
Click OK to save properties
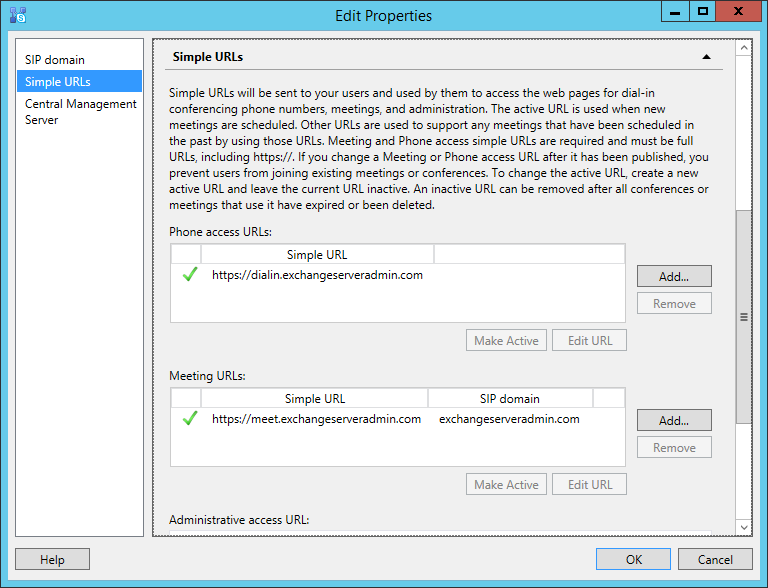click(633, 559)
